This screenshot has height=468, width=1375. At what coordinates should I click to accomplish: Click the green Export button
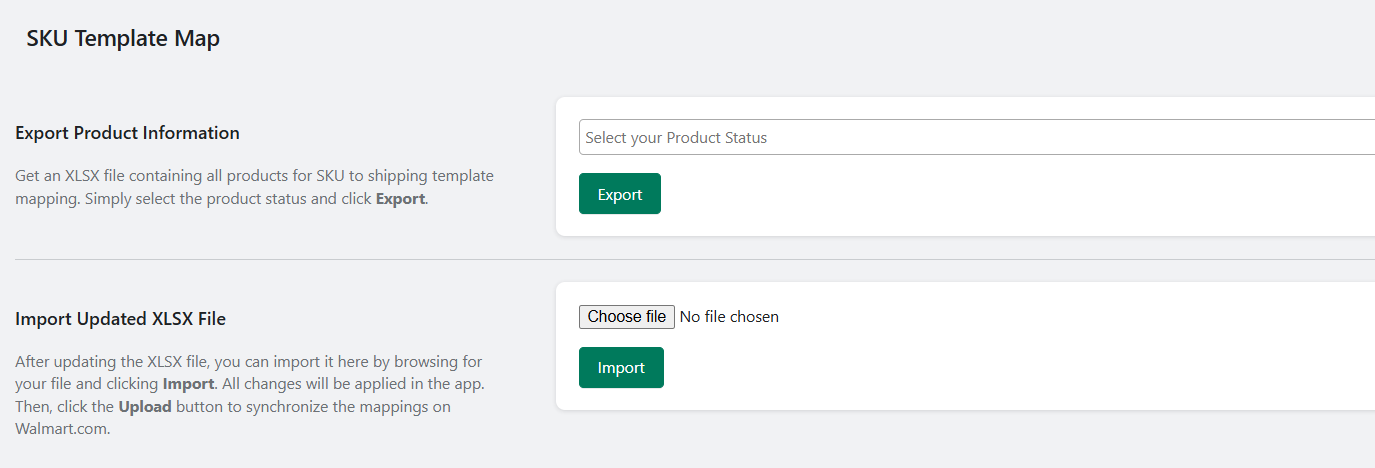click(620, 194)
